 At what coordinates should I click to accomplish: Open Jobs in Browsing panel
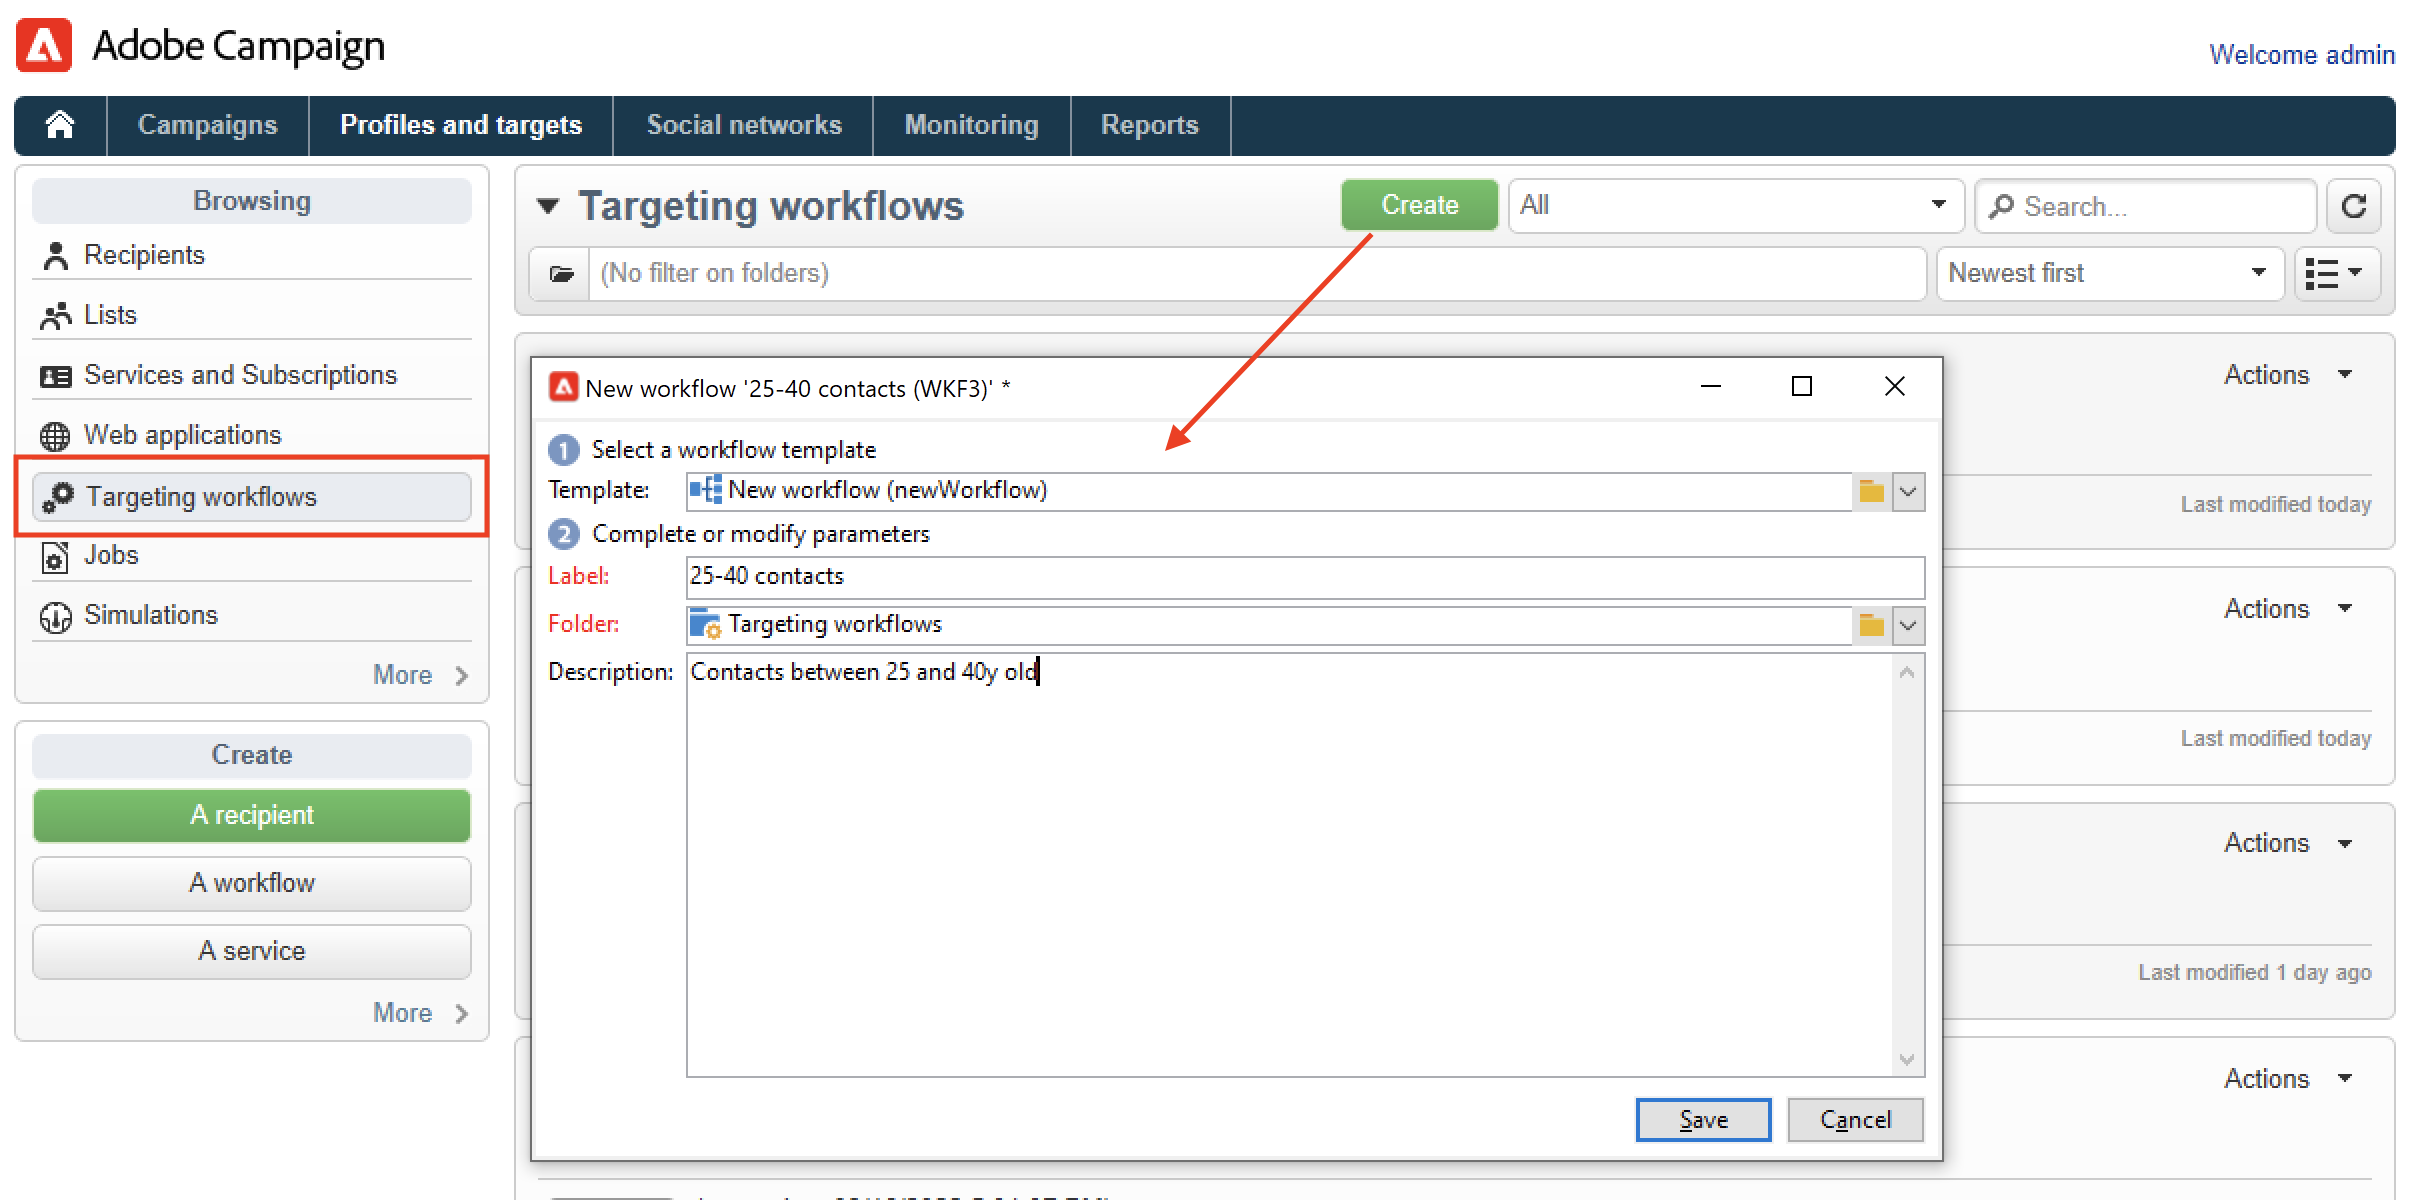pos(111,555)
